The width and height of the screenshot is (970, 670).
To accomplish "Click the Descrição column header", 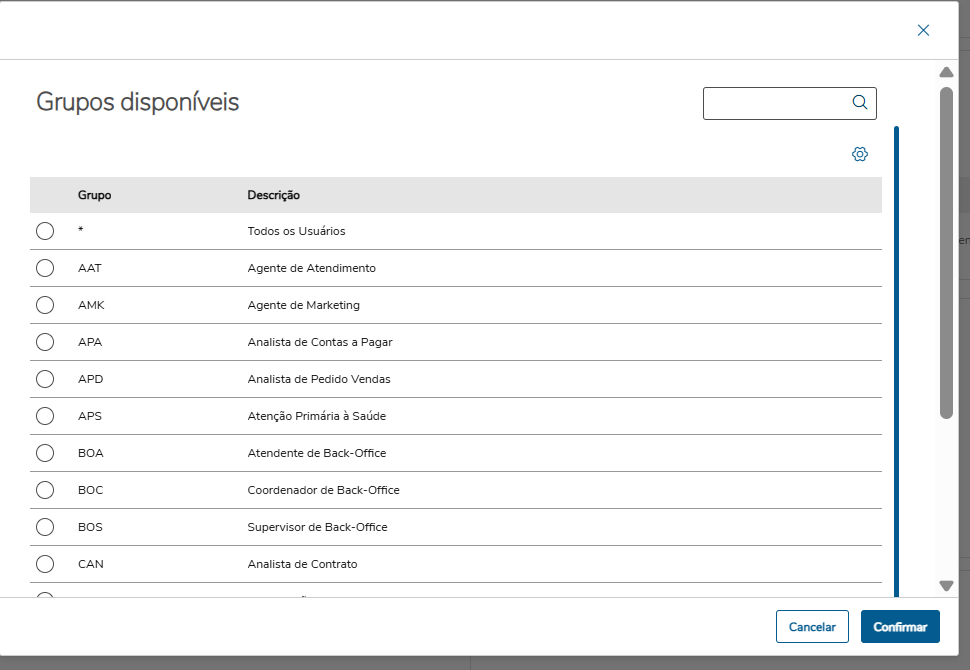I will [x=274, y=195].
